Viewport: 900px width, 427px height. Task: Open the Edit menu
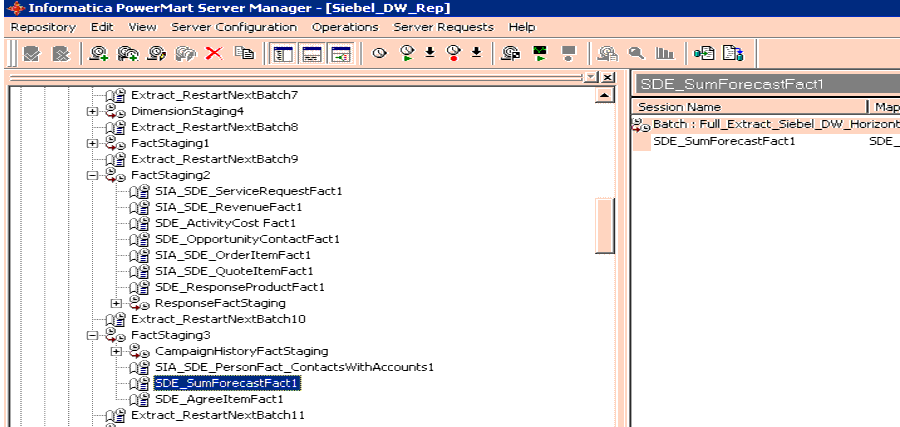(102, 27)
